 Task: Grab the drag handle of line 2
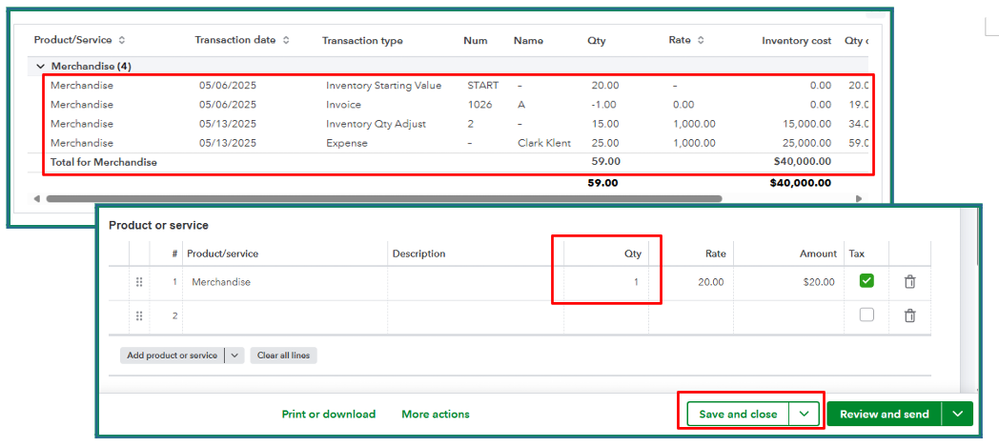click(x=139, y=315)
